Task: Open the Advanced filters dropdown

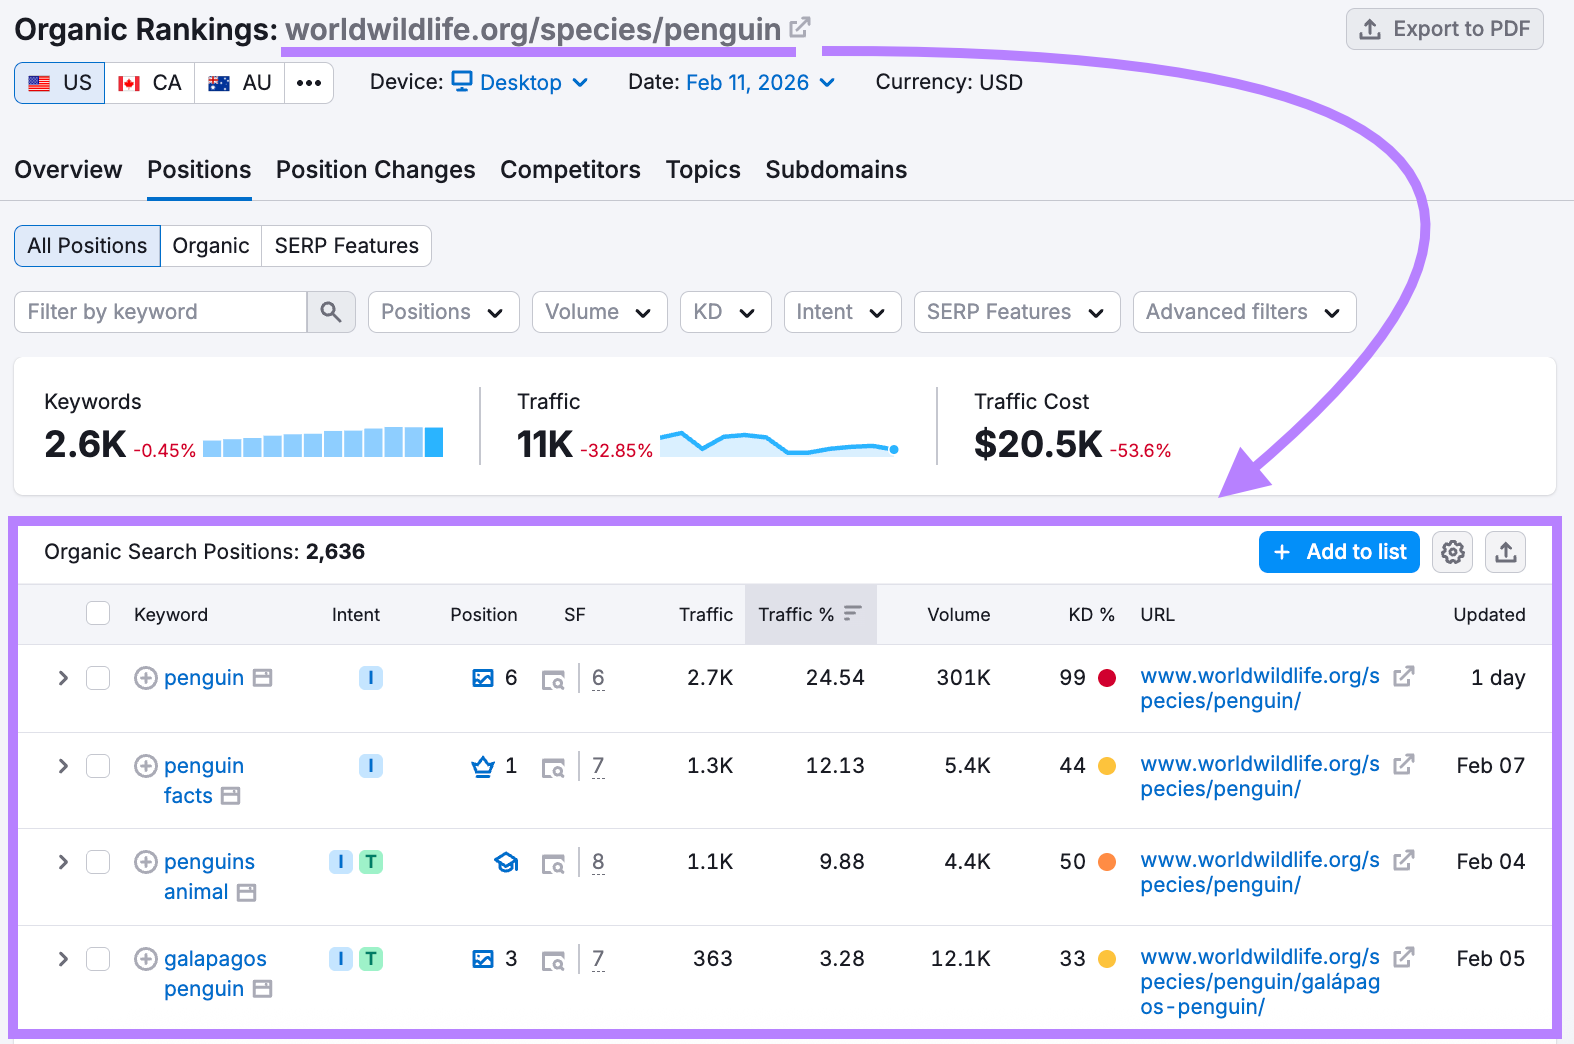Action: 1243,312
